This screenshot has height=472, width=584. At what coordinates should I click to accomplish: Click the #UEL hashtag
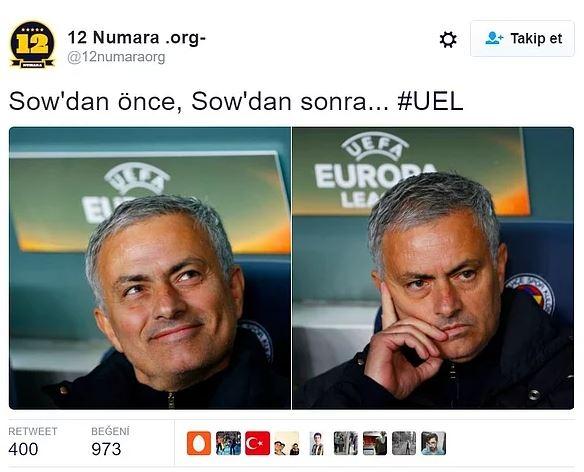(430, 101)
